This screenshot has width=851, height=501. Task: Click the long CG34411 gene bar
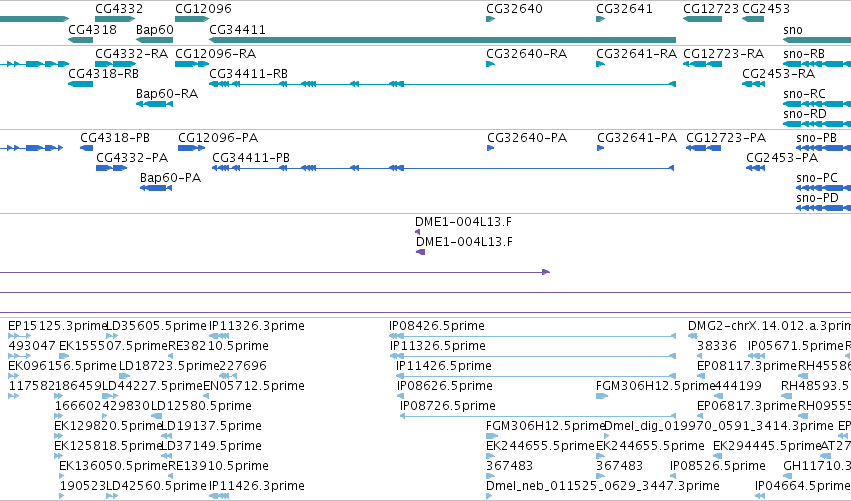click(x=442, y=40)
